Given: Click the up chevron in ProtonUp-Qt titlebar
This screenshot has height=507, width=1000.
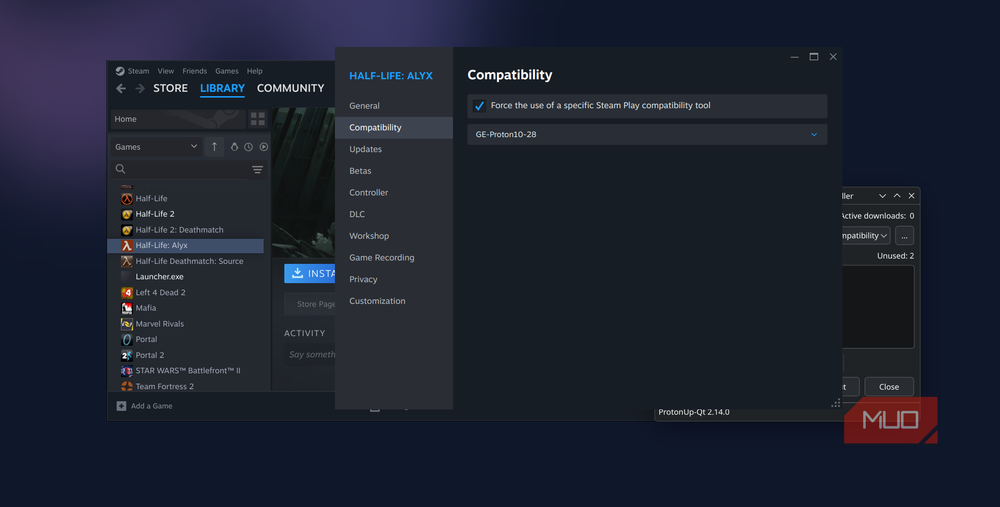Looking at the screenshot, I should [897, 196].
